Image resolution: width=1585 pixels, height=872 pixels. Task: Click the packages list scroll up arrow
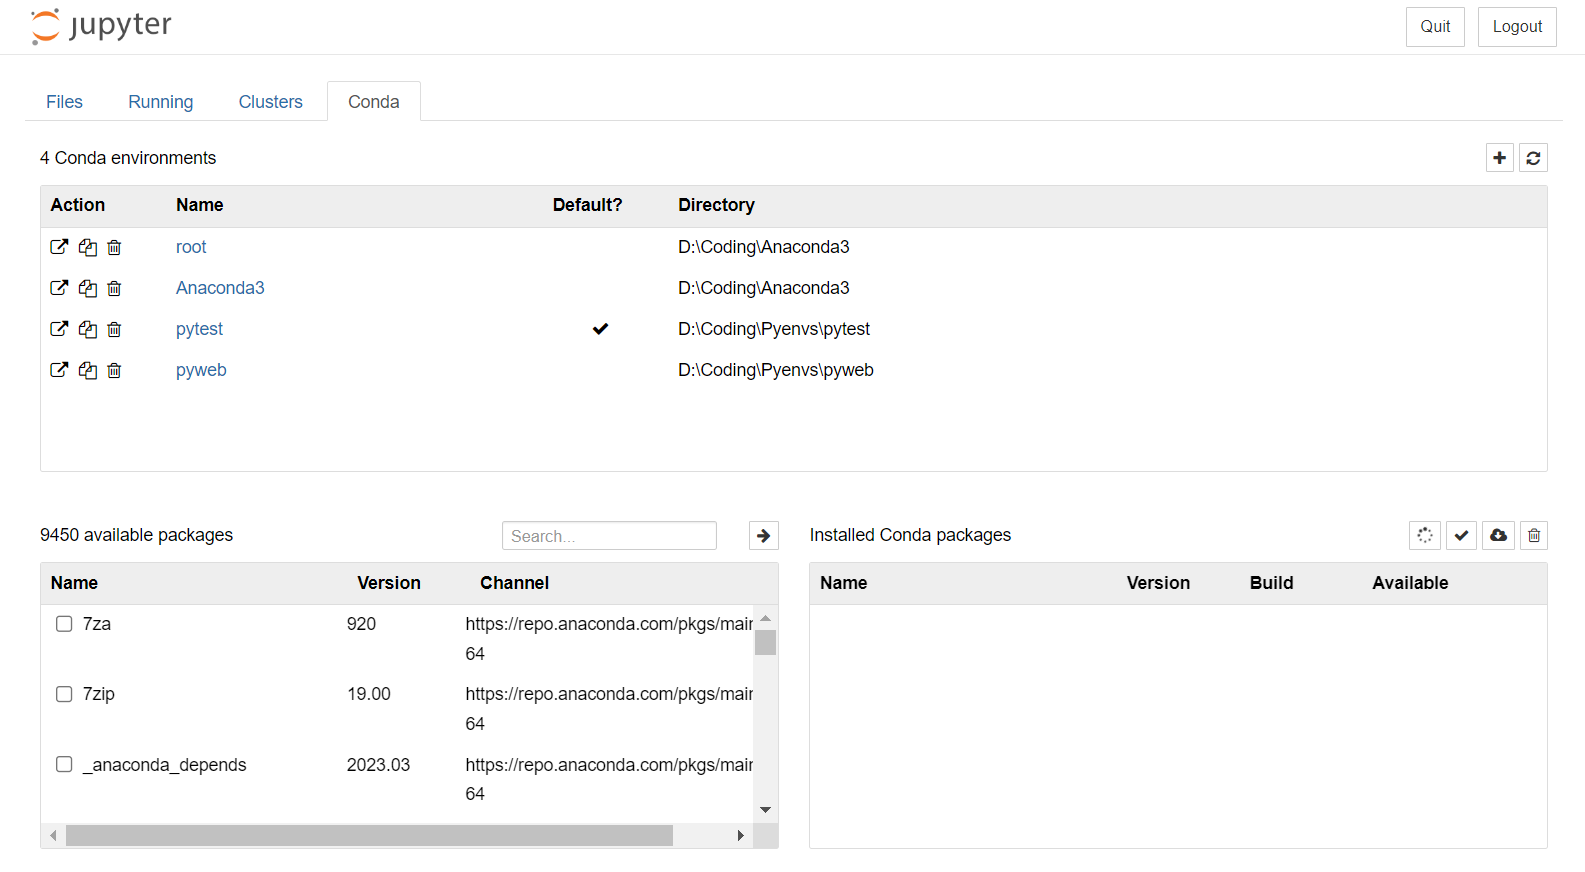coord(766,618)
